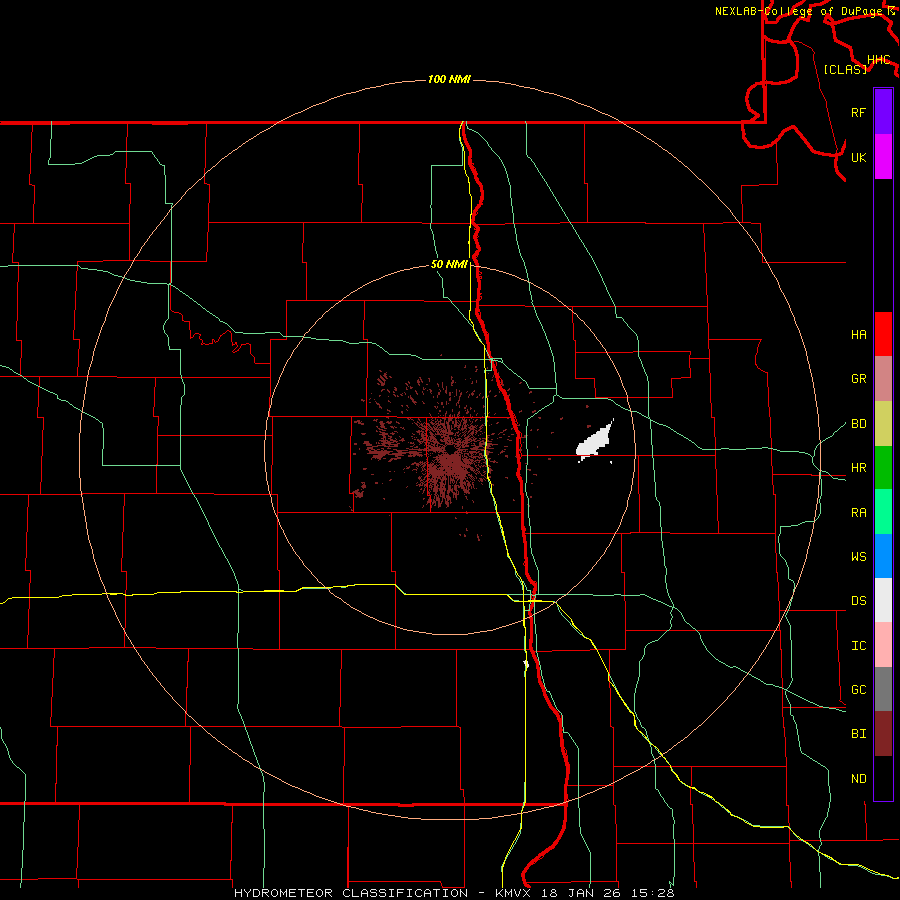Click the UK legend label
900x900 pixels.
click(858, 157)
